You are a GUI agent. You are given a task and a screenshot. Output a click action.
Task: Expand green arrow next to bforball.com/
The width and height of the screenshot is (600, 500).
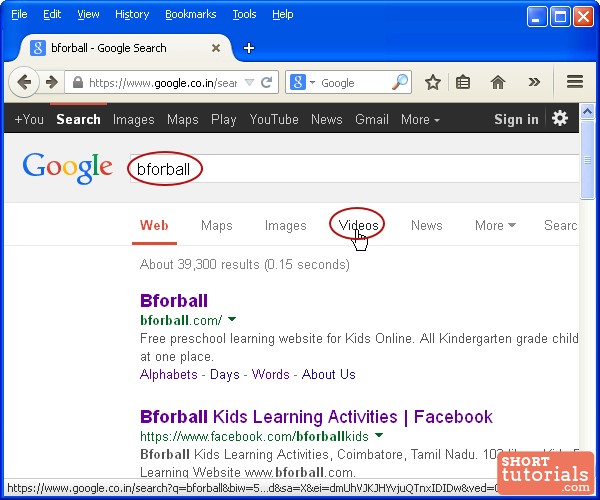232,319
